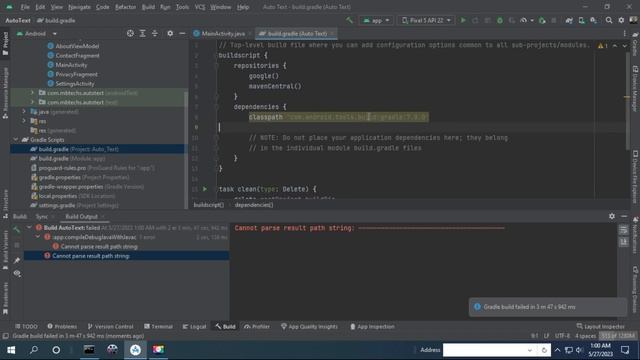
Task: Switch to MainActivity.java tab
Action: pyautogui.click(x=222, y=33)
